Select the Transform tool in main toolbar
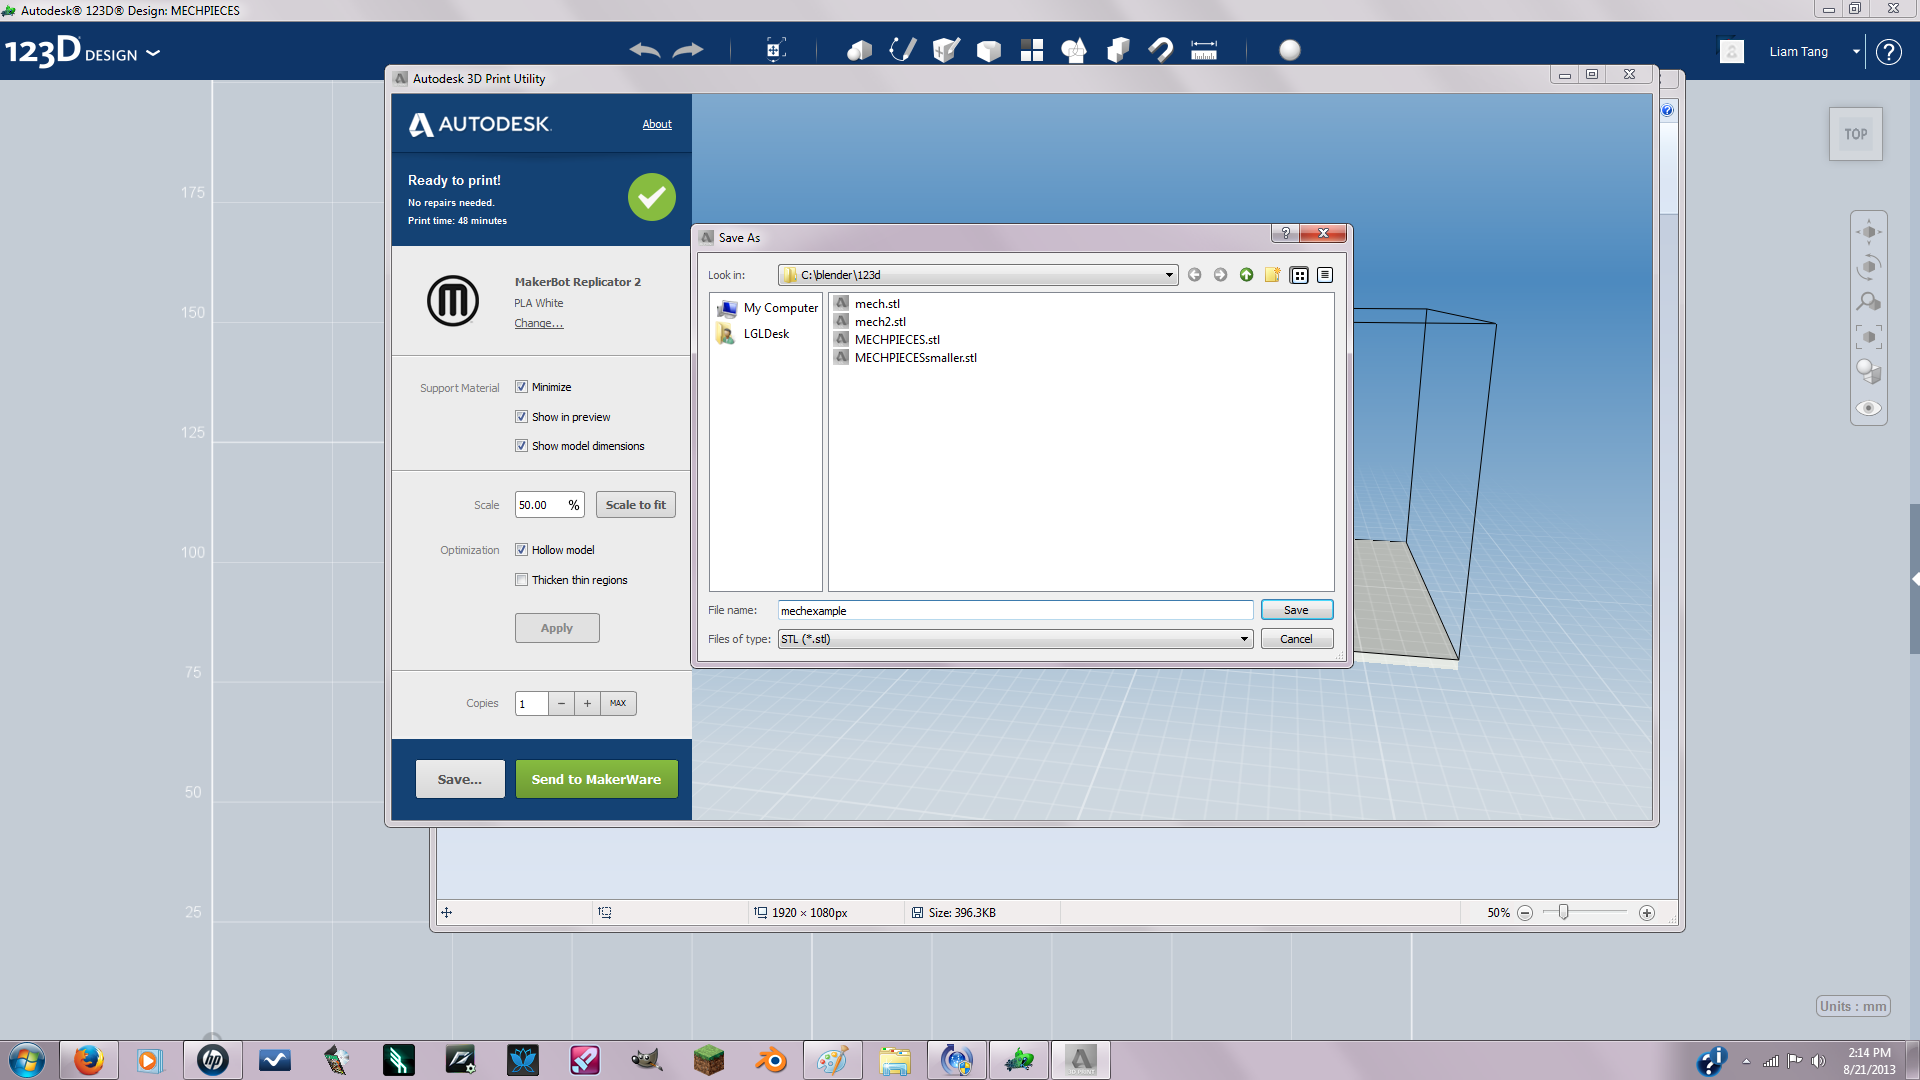The width and height of the screenshot is (1920, 1080). tap(775, 50)
